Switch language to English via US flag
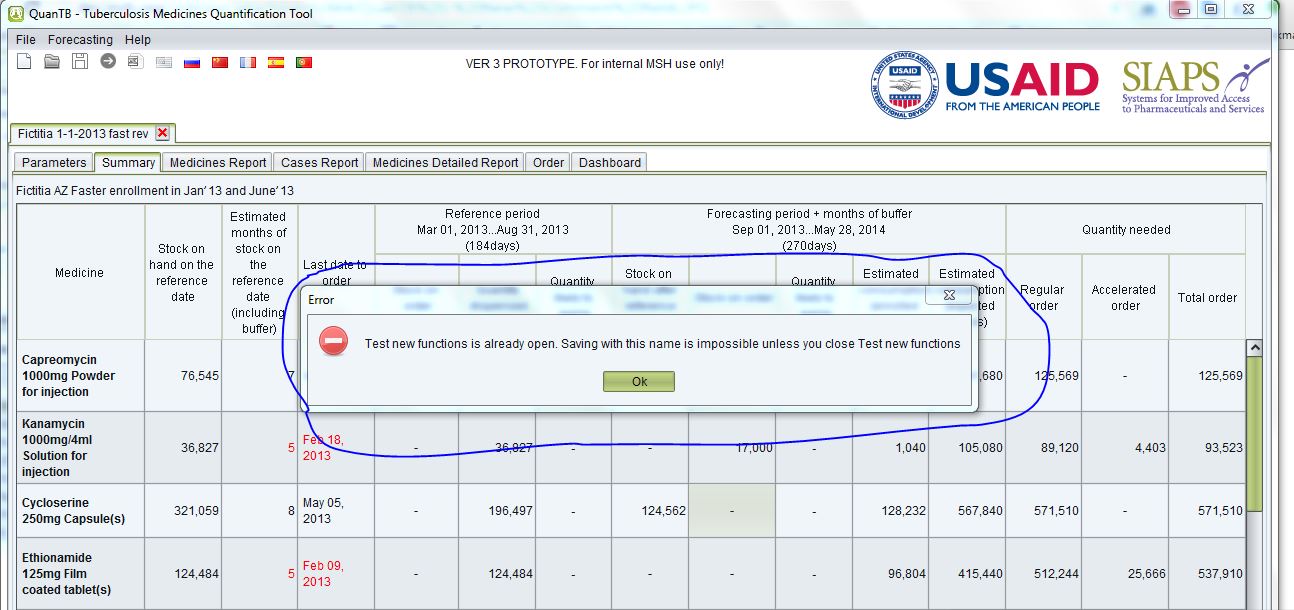1294x610 pixels. click(164, 62)
